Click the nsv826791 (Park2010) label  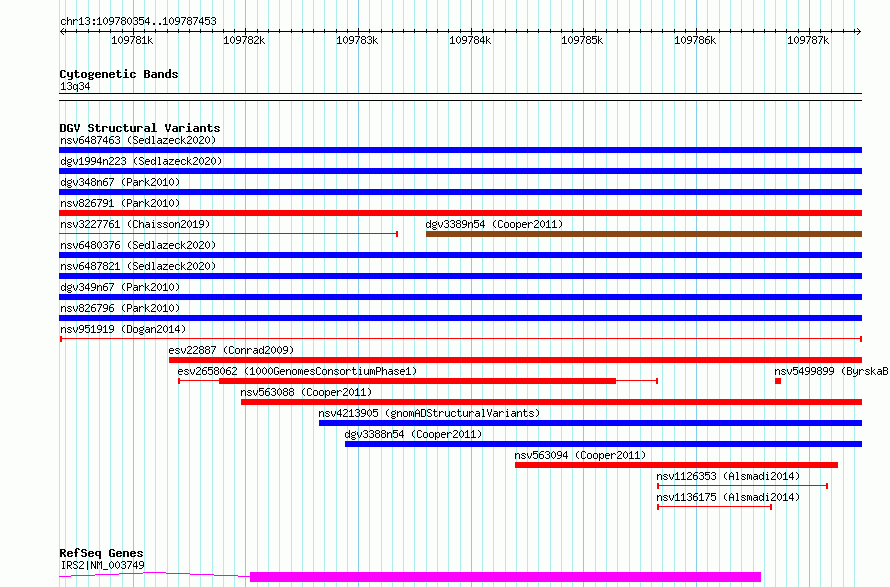120,203
